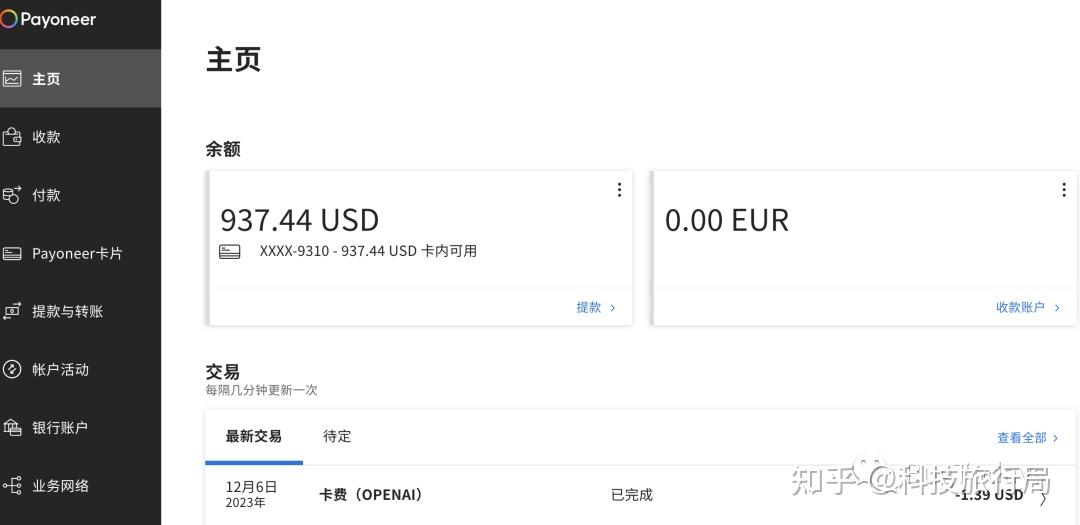This screenshot has height=525, width=1080.
Task: Click the 提款 withdraw link
Action: (595, 307)
